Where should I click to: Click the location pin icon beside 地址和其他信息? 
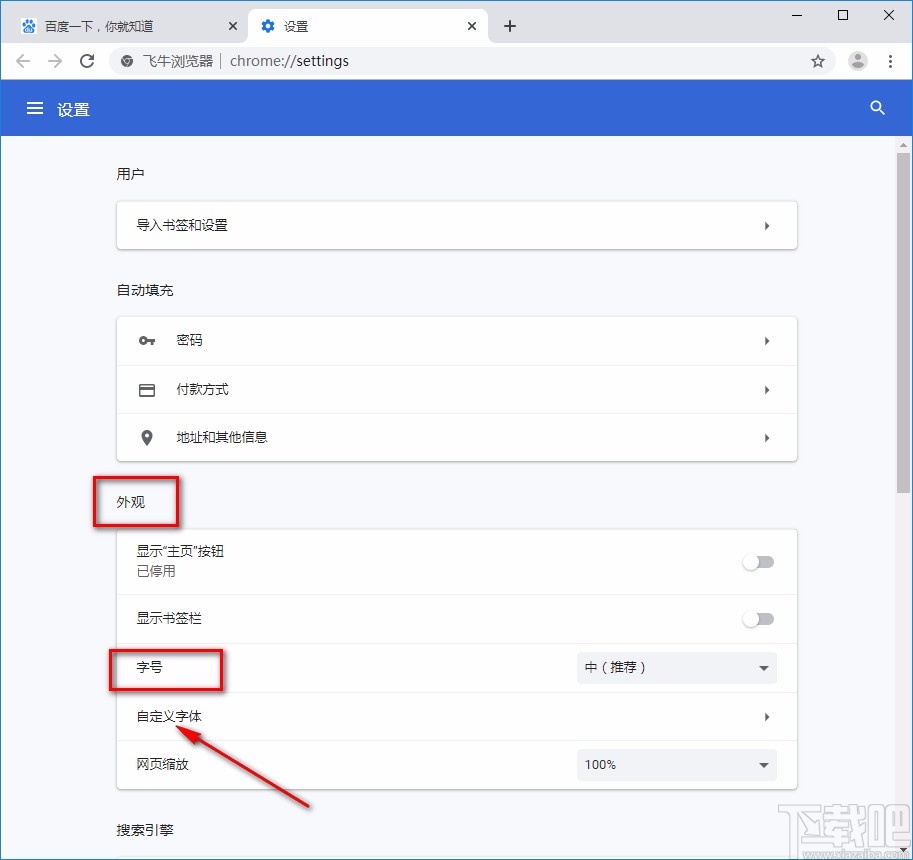tap(147, 437)
